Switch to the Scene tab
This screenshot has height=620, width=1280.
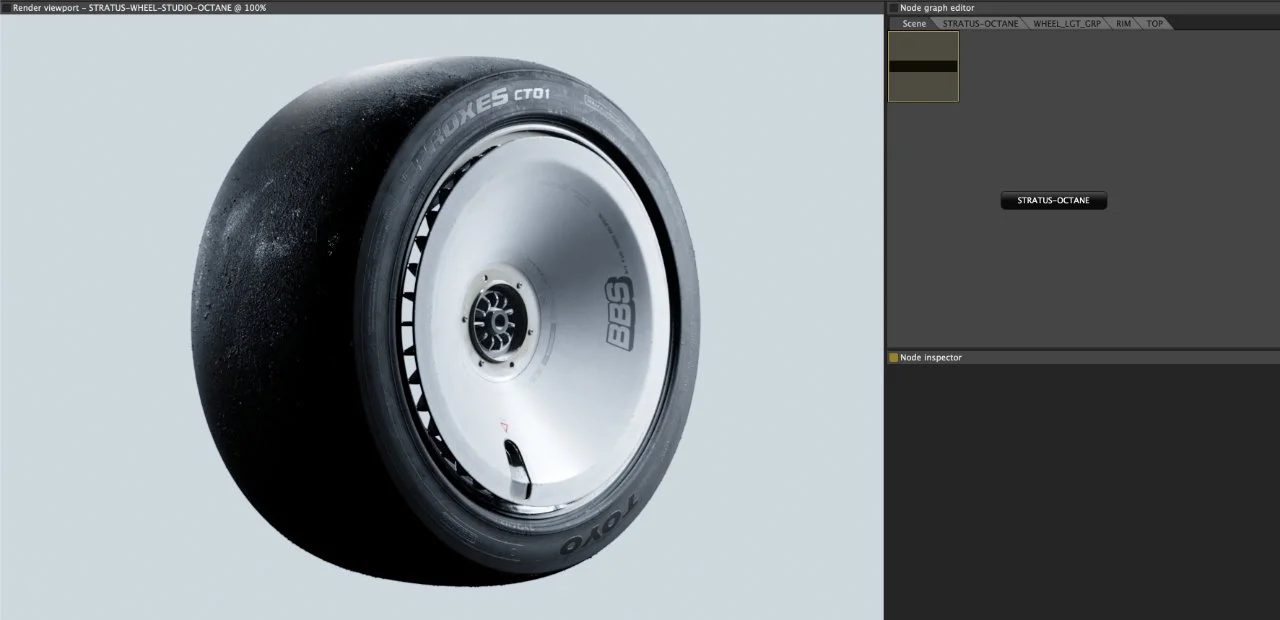[x=913, y=23]
